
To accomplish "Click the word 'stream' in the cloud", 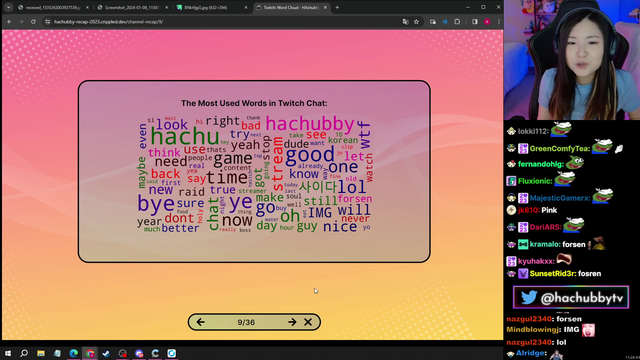I will pyautogui.click(x=277, y=164).
